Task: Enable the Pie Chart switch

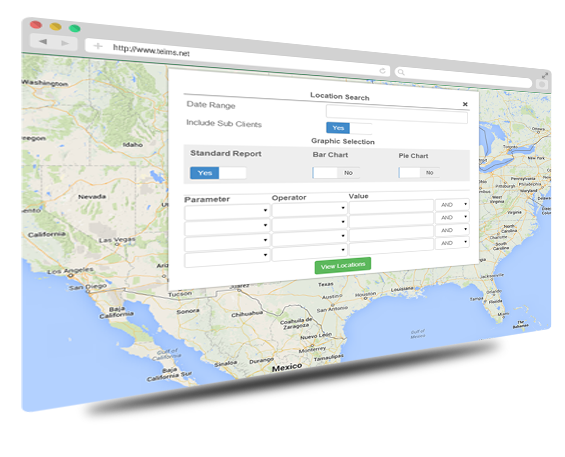Action: [419, 173]
